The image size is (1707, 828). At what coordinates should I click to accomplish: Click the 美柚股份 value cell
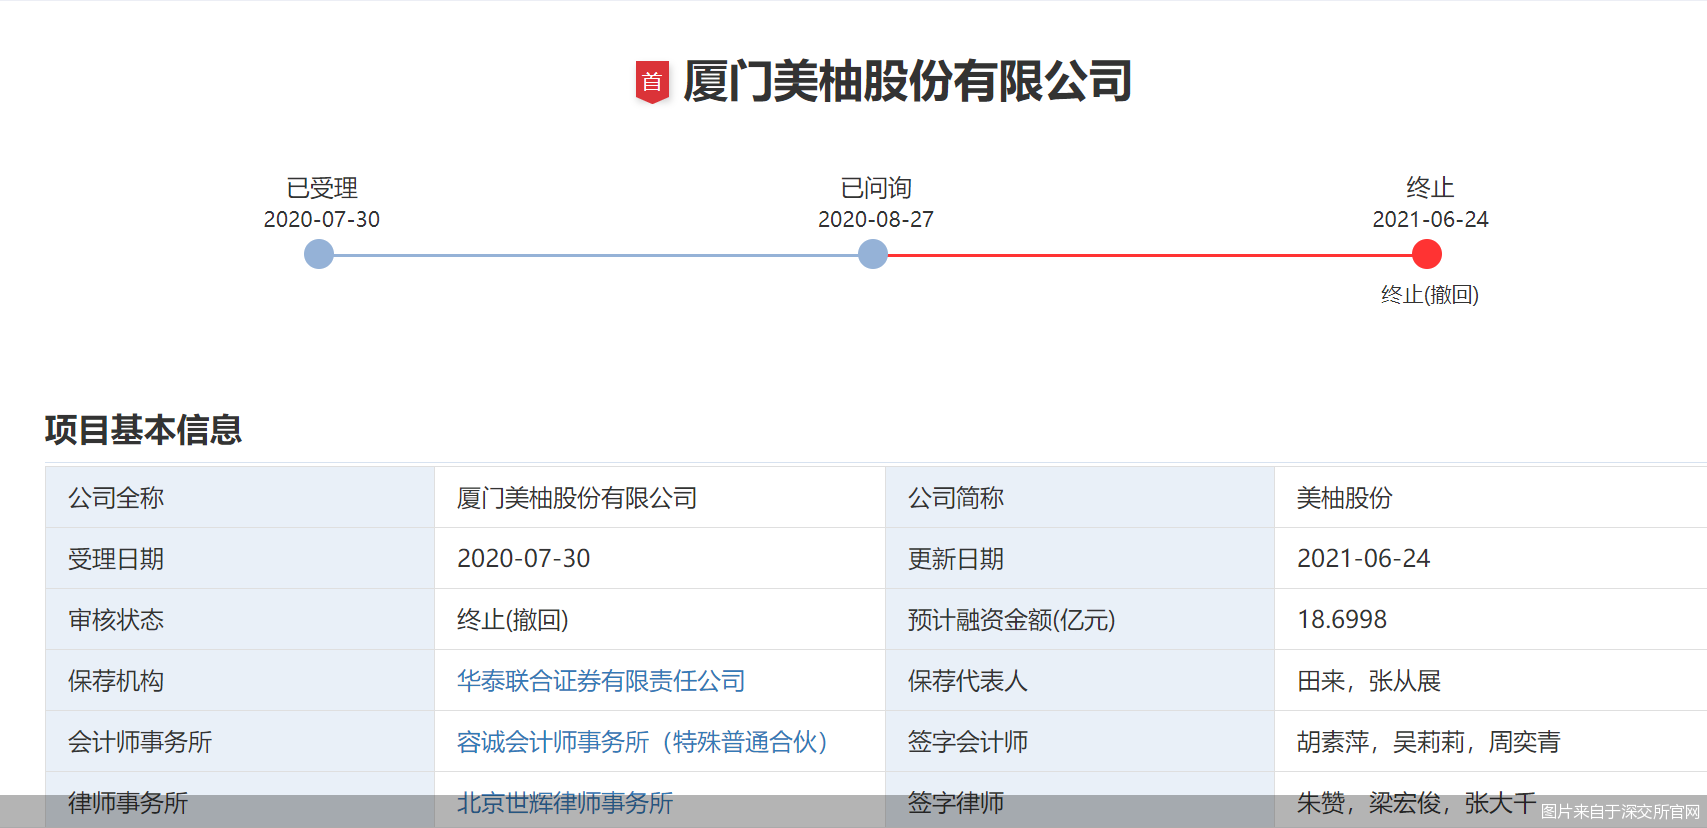point(1491,497)
